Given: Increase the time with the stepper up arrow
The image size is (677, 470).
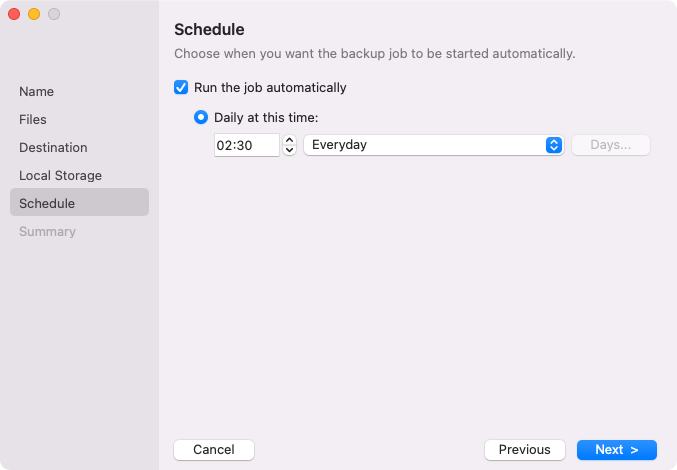Looking at the screenshot, I should [x=290, y=140].
